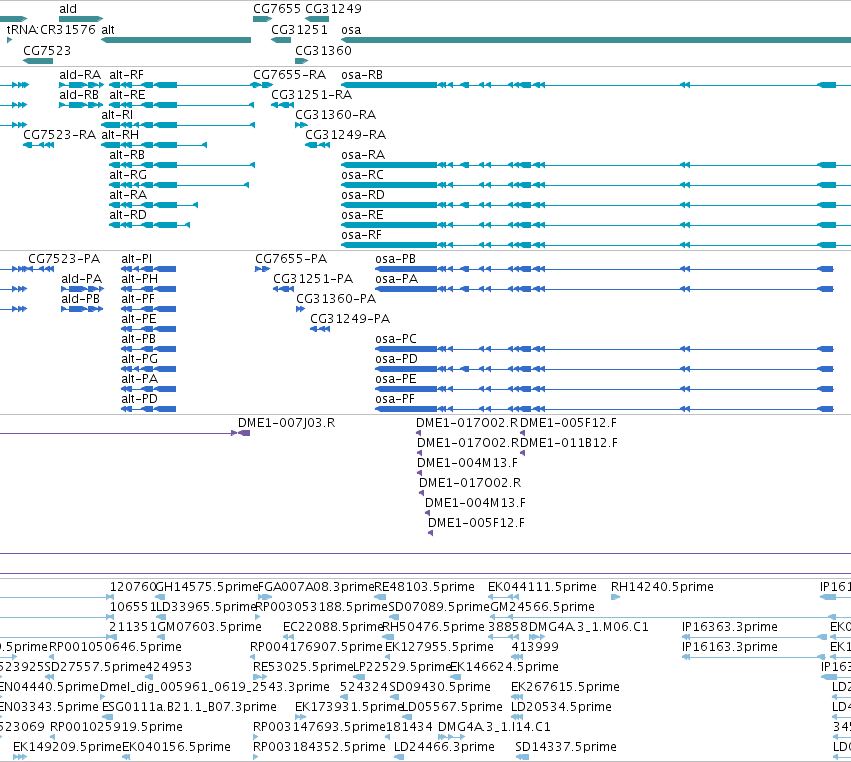Click the alt-RG transcript label
This screenshot has height=762, width=851.
click(x=128, y=175)
